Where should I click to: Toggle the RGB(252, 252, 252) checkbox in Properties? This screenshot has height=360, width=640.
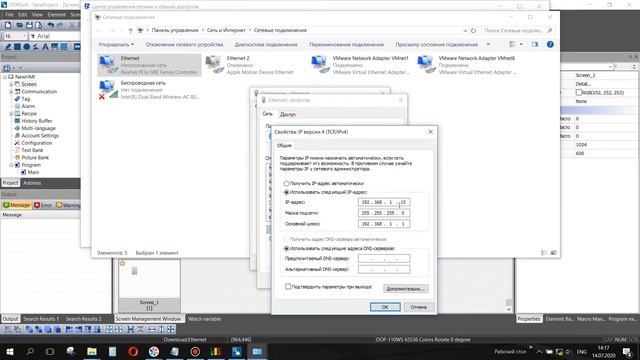click(x=578, y=93)
